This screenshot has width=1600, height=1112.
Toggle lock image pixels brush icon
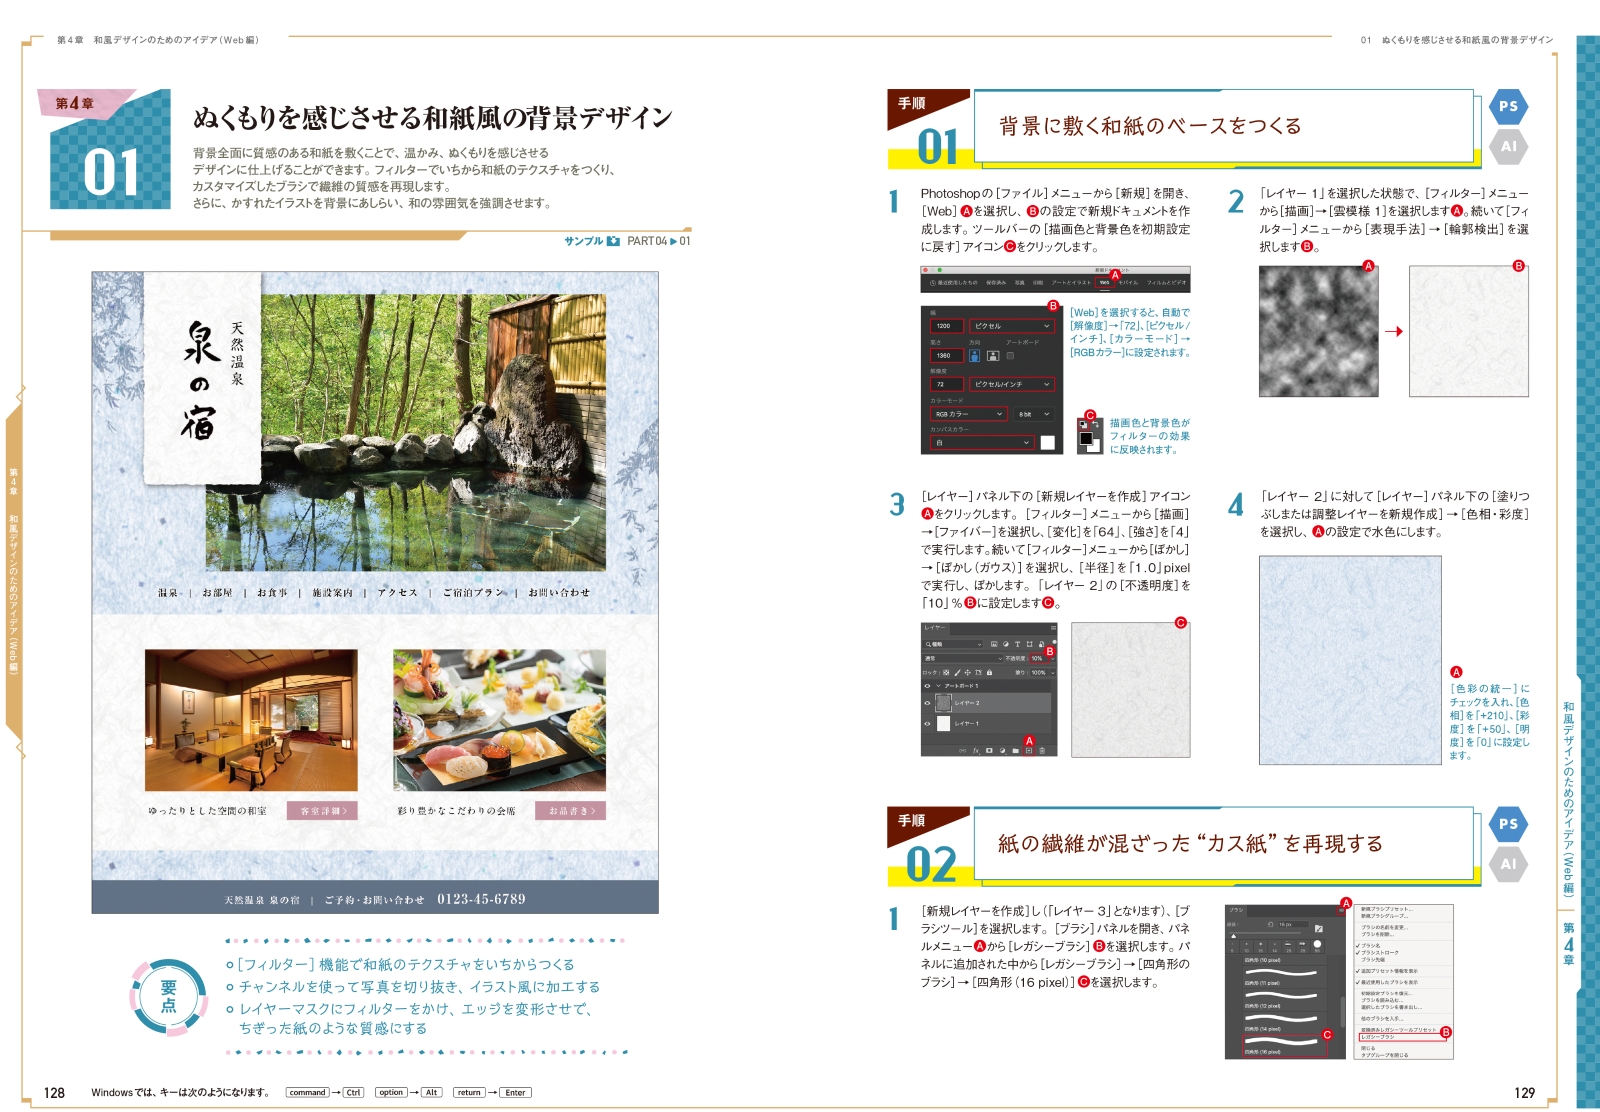(x=957, y=673)
